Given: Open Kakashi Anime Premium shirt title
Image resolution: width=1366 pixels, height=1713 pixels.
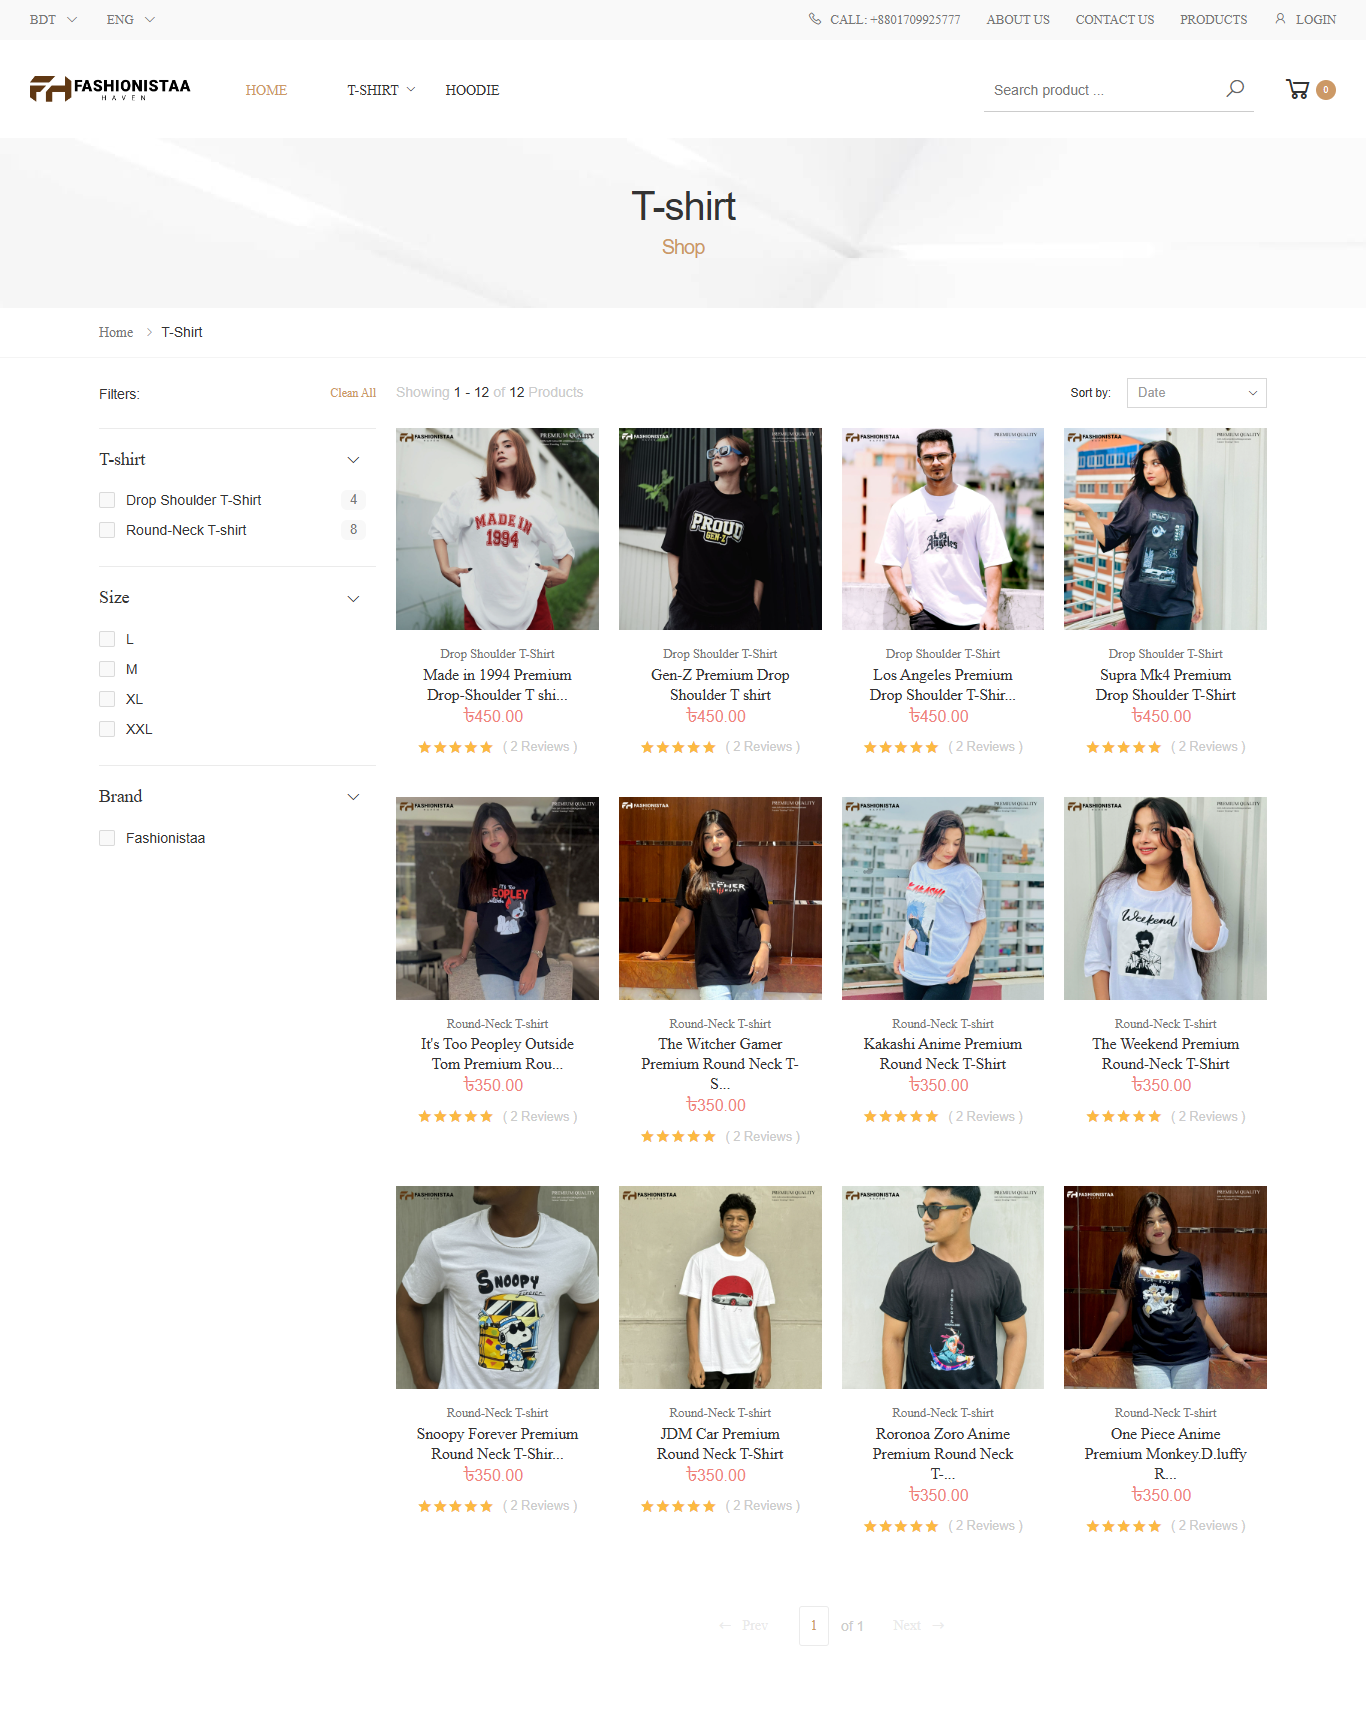Looking at the screenshot, I should [x=943, y=1054].
